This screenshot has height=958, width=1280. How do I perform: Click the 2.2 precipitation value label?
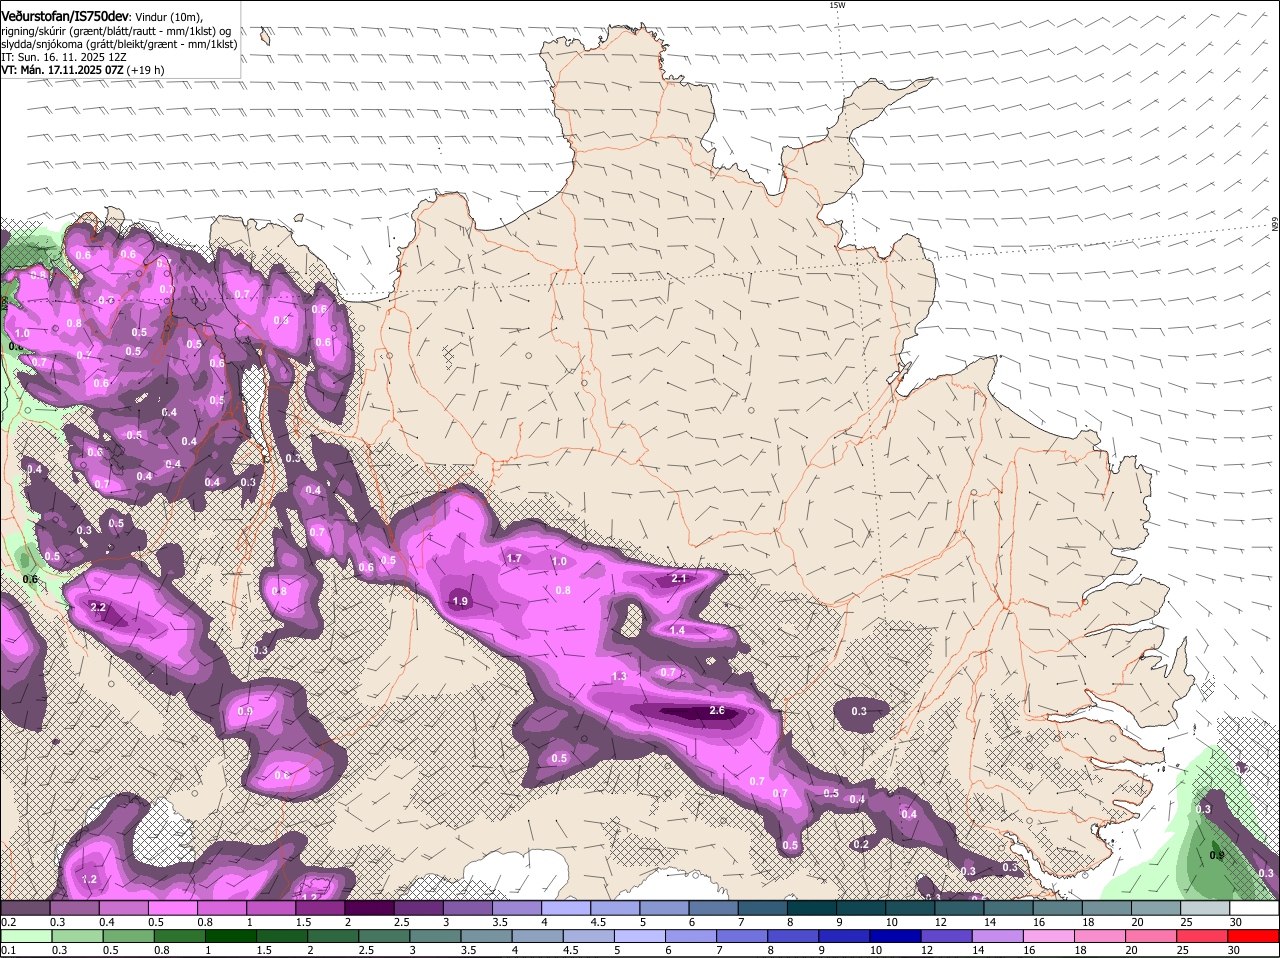tap(98, 607)
